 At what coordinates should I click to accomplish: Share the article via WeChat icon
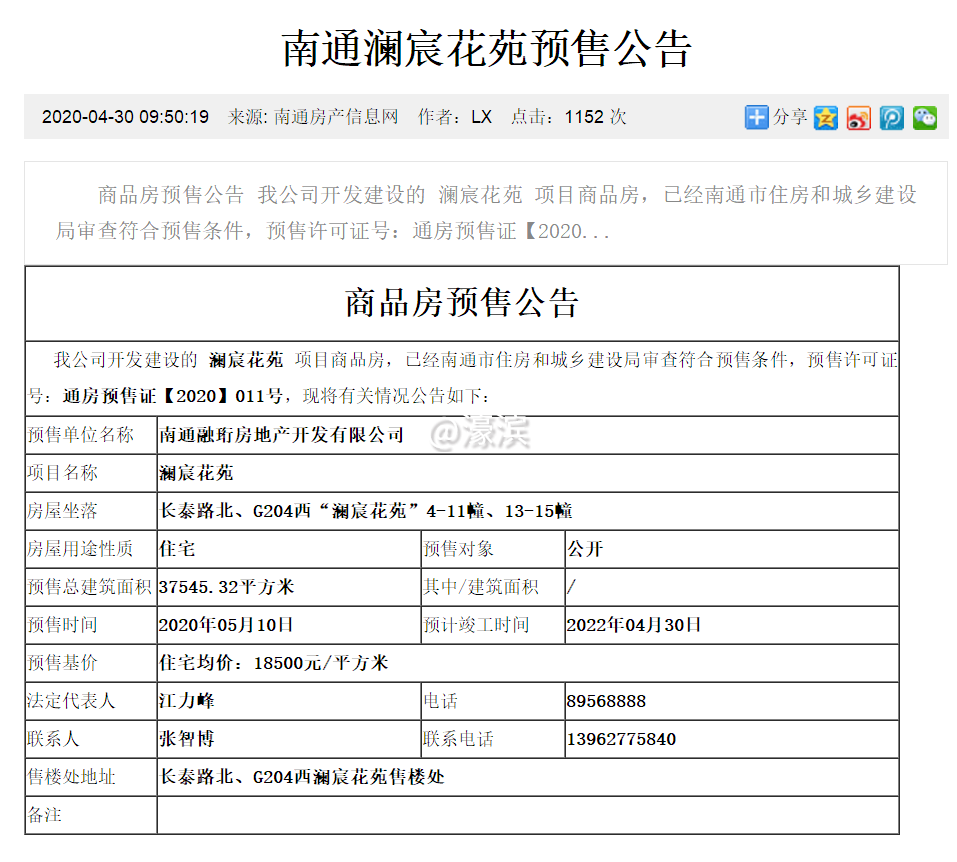pyautogui.click(x=924, y=117)
